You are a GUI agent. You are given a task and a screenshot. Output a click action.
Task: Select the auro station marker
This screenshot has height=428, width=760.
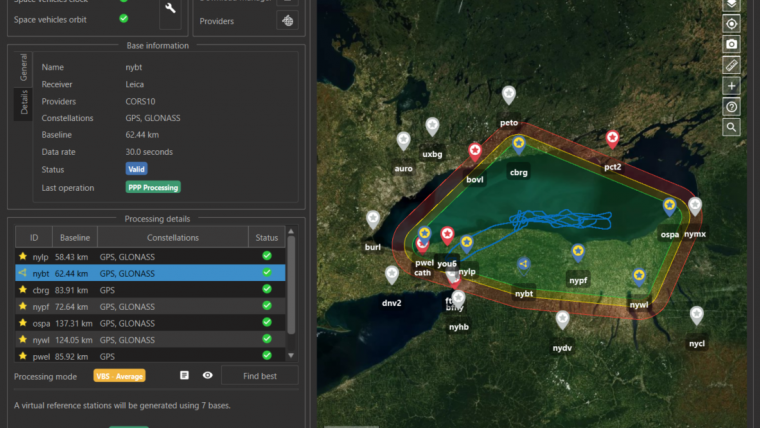coord(403,142)
